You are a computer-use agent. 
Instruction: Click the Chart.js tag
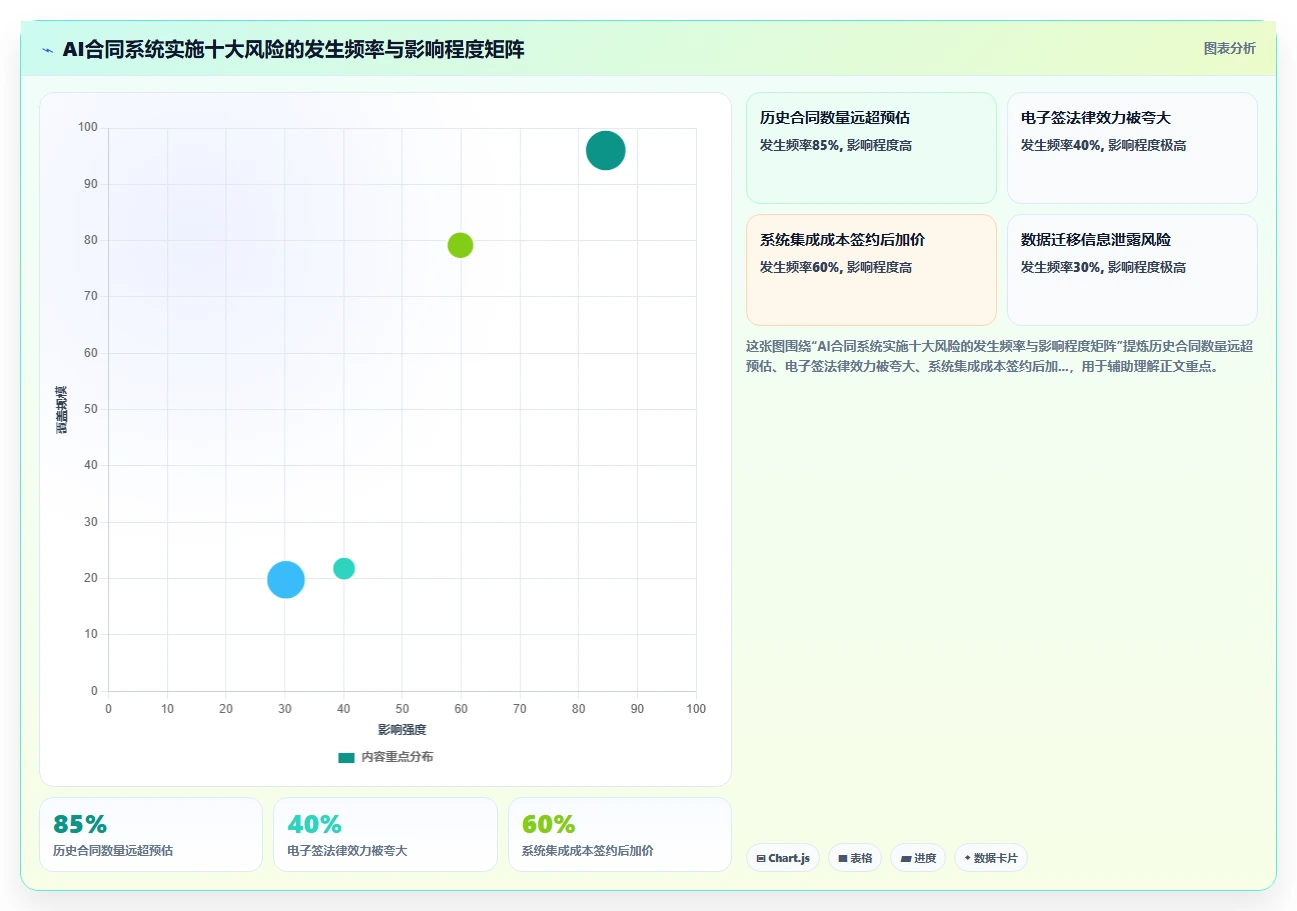pyautogui.click(x=783, y=858)
